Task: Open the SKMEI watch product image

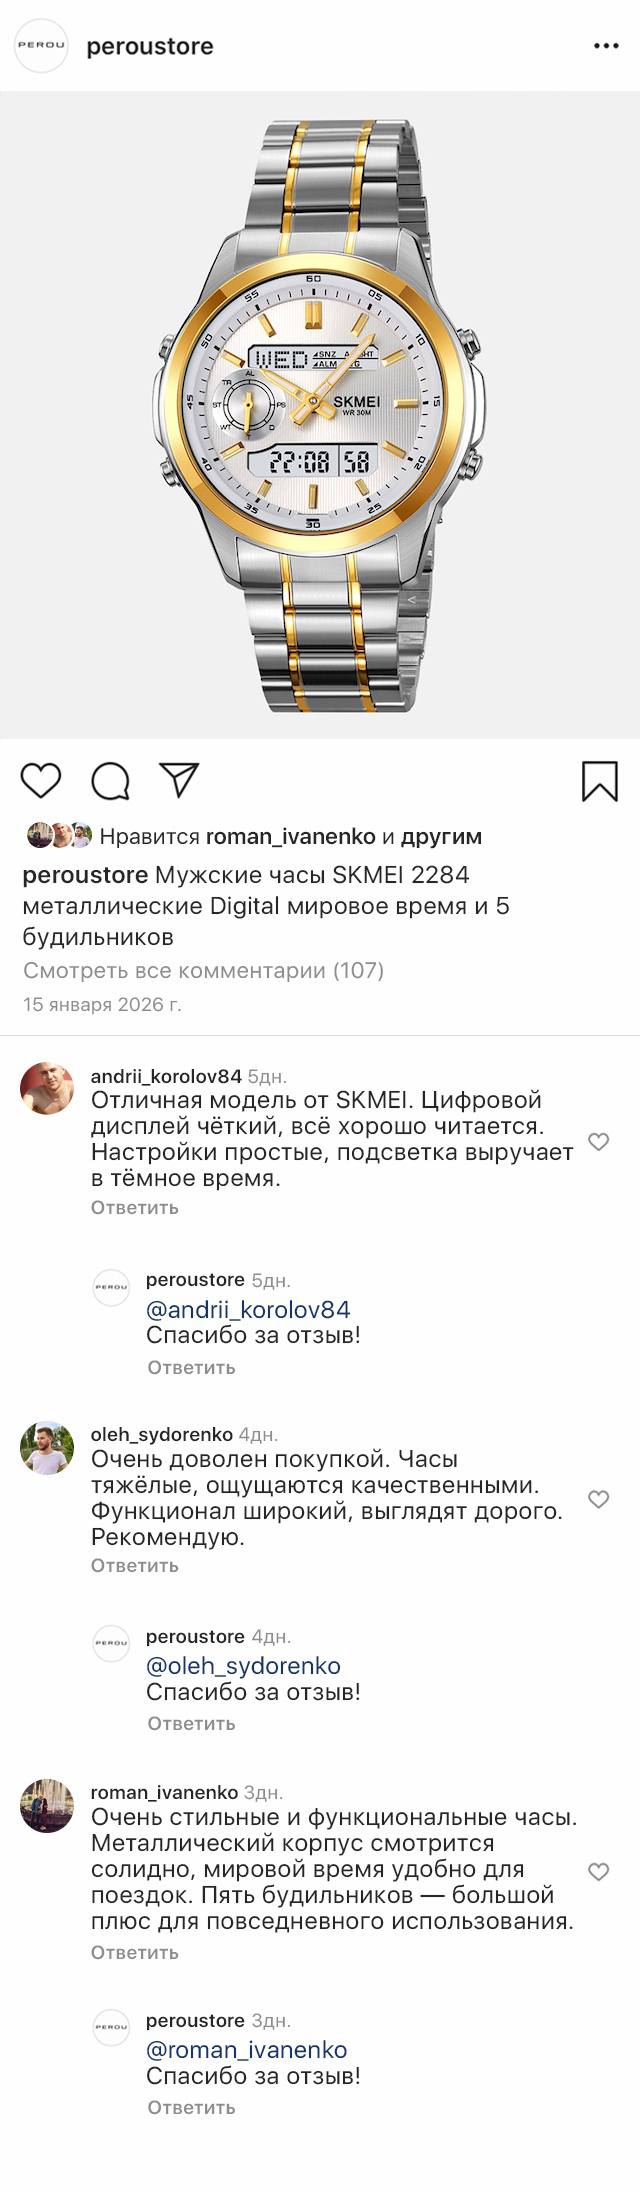Action: [x=320, y=415]
